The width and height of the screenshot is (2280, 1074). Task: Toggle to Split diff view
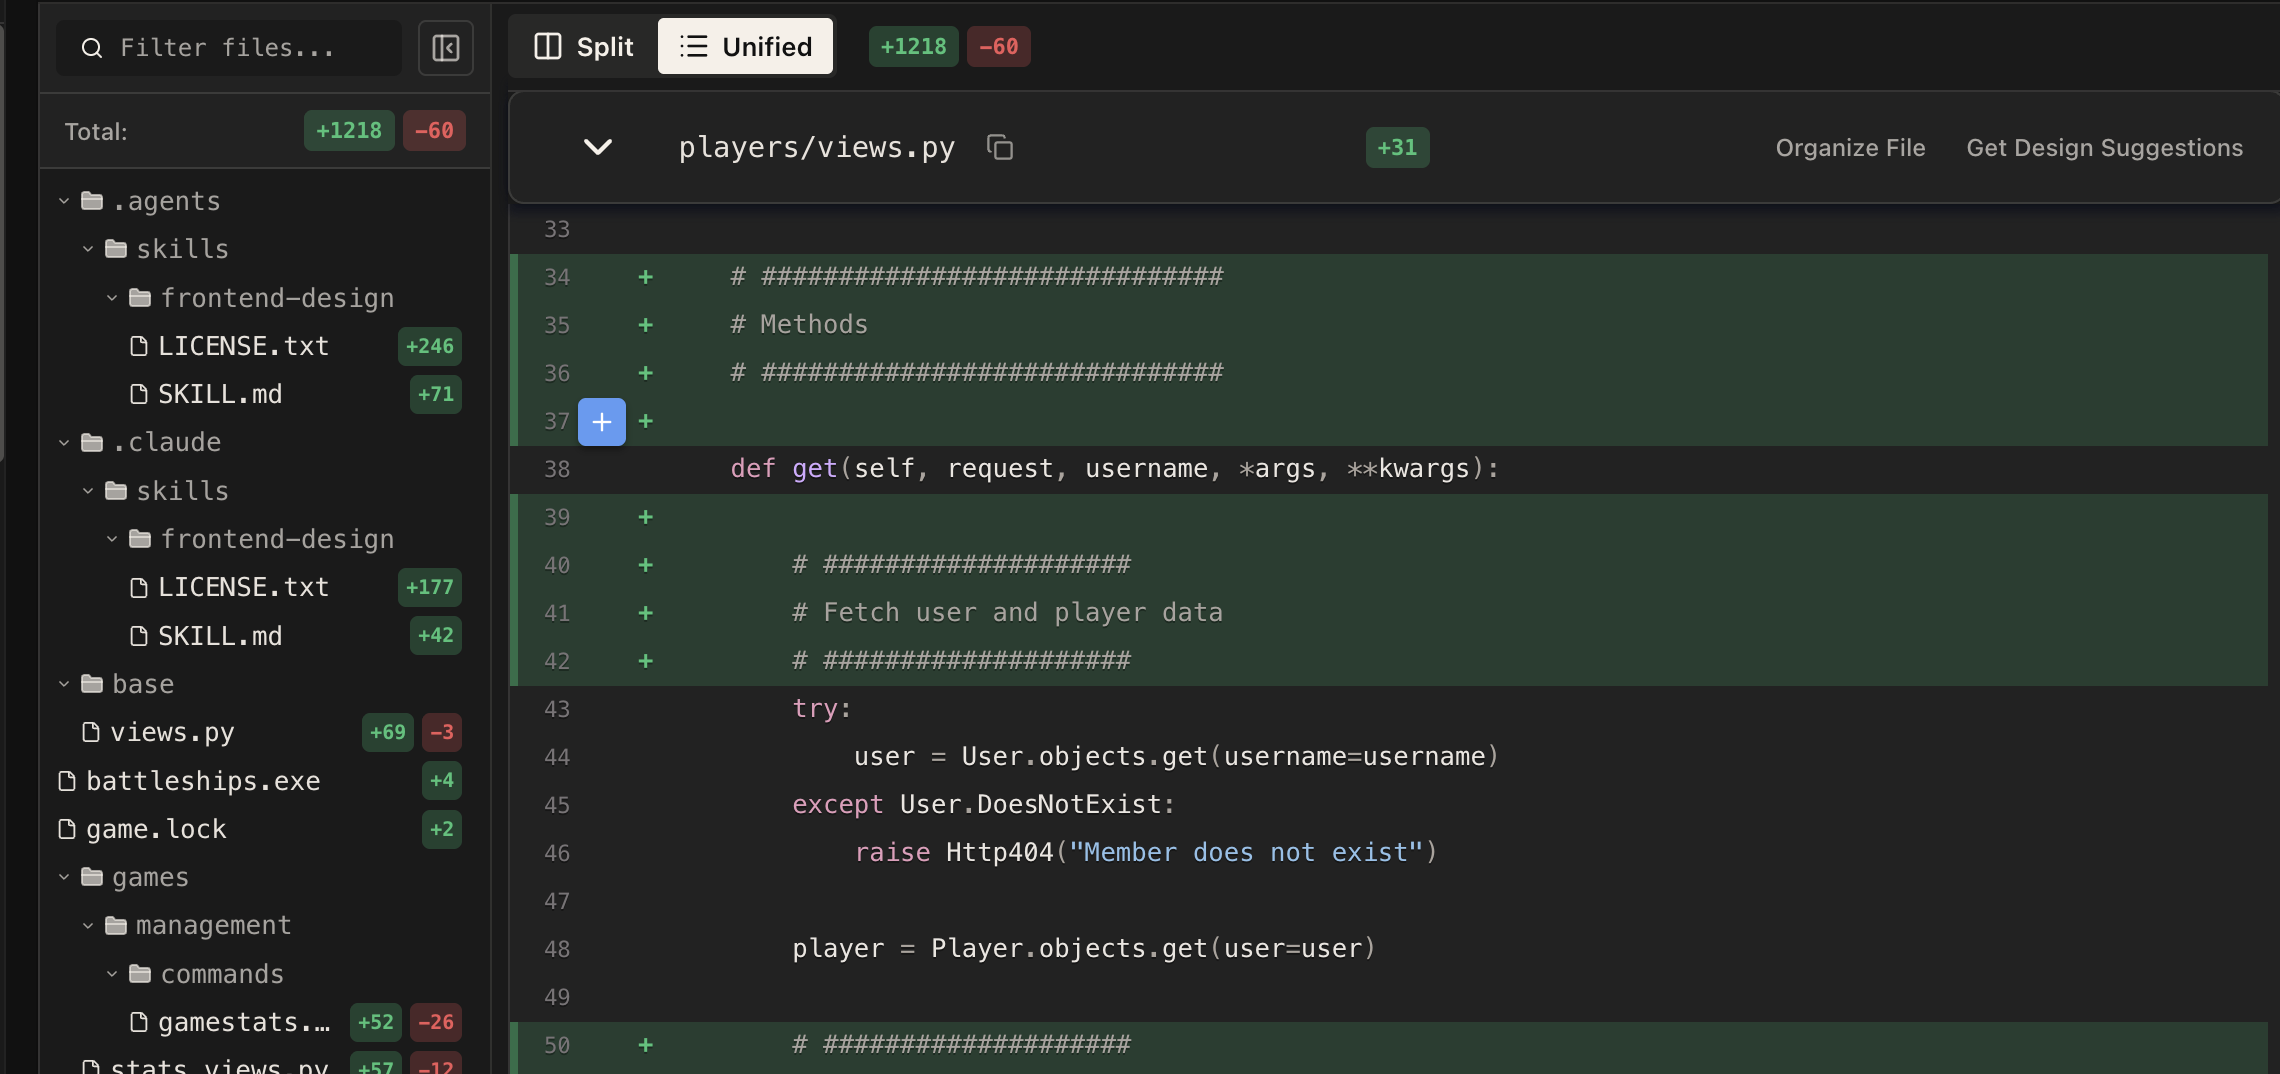pyautogui.click(x=580, y=45)
